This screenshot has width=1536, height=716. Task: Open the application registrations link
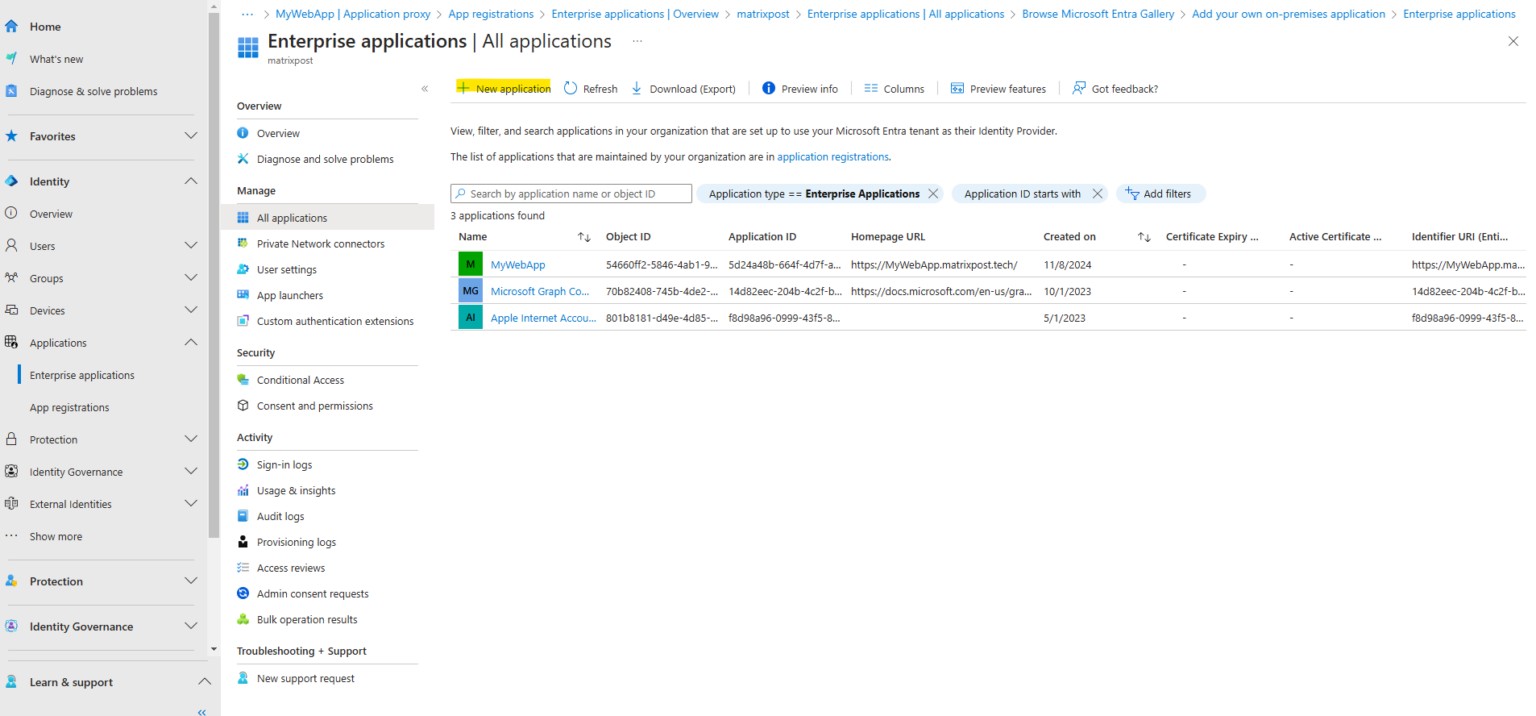(832, 156)
